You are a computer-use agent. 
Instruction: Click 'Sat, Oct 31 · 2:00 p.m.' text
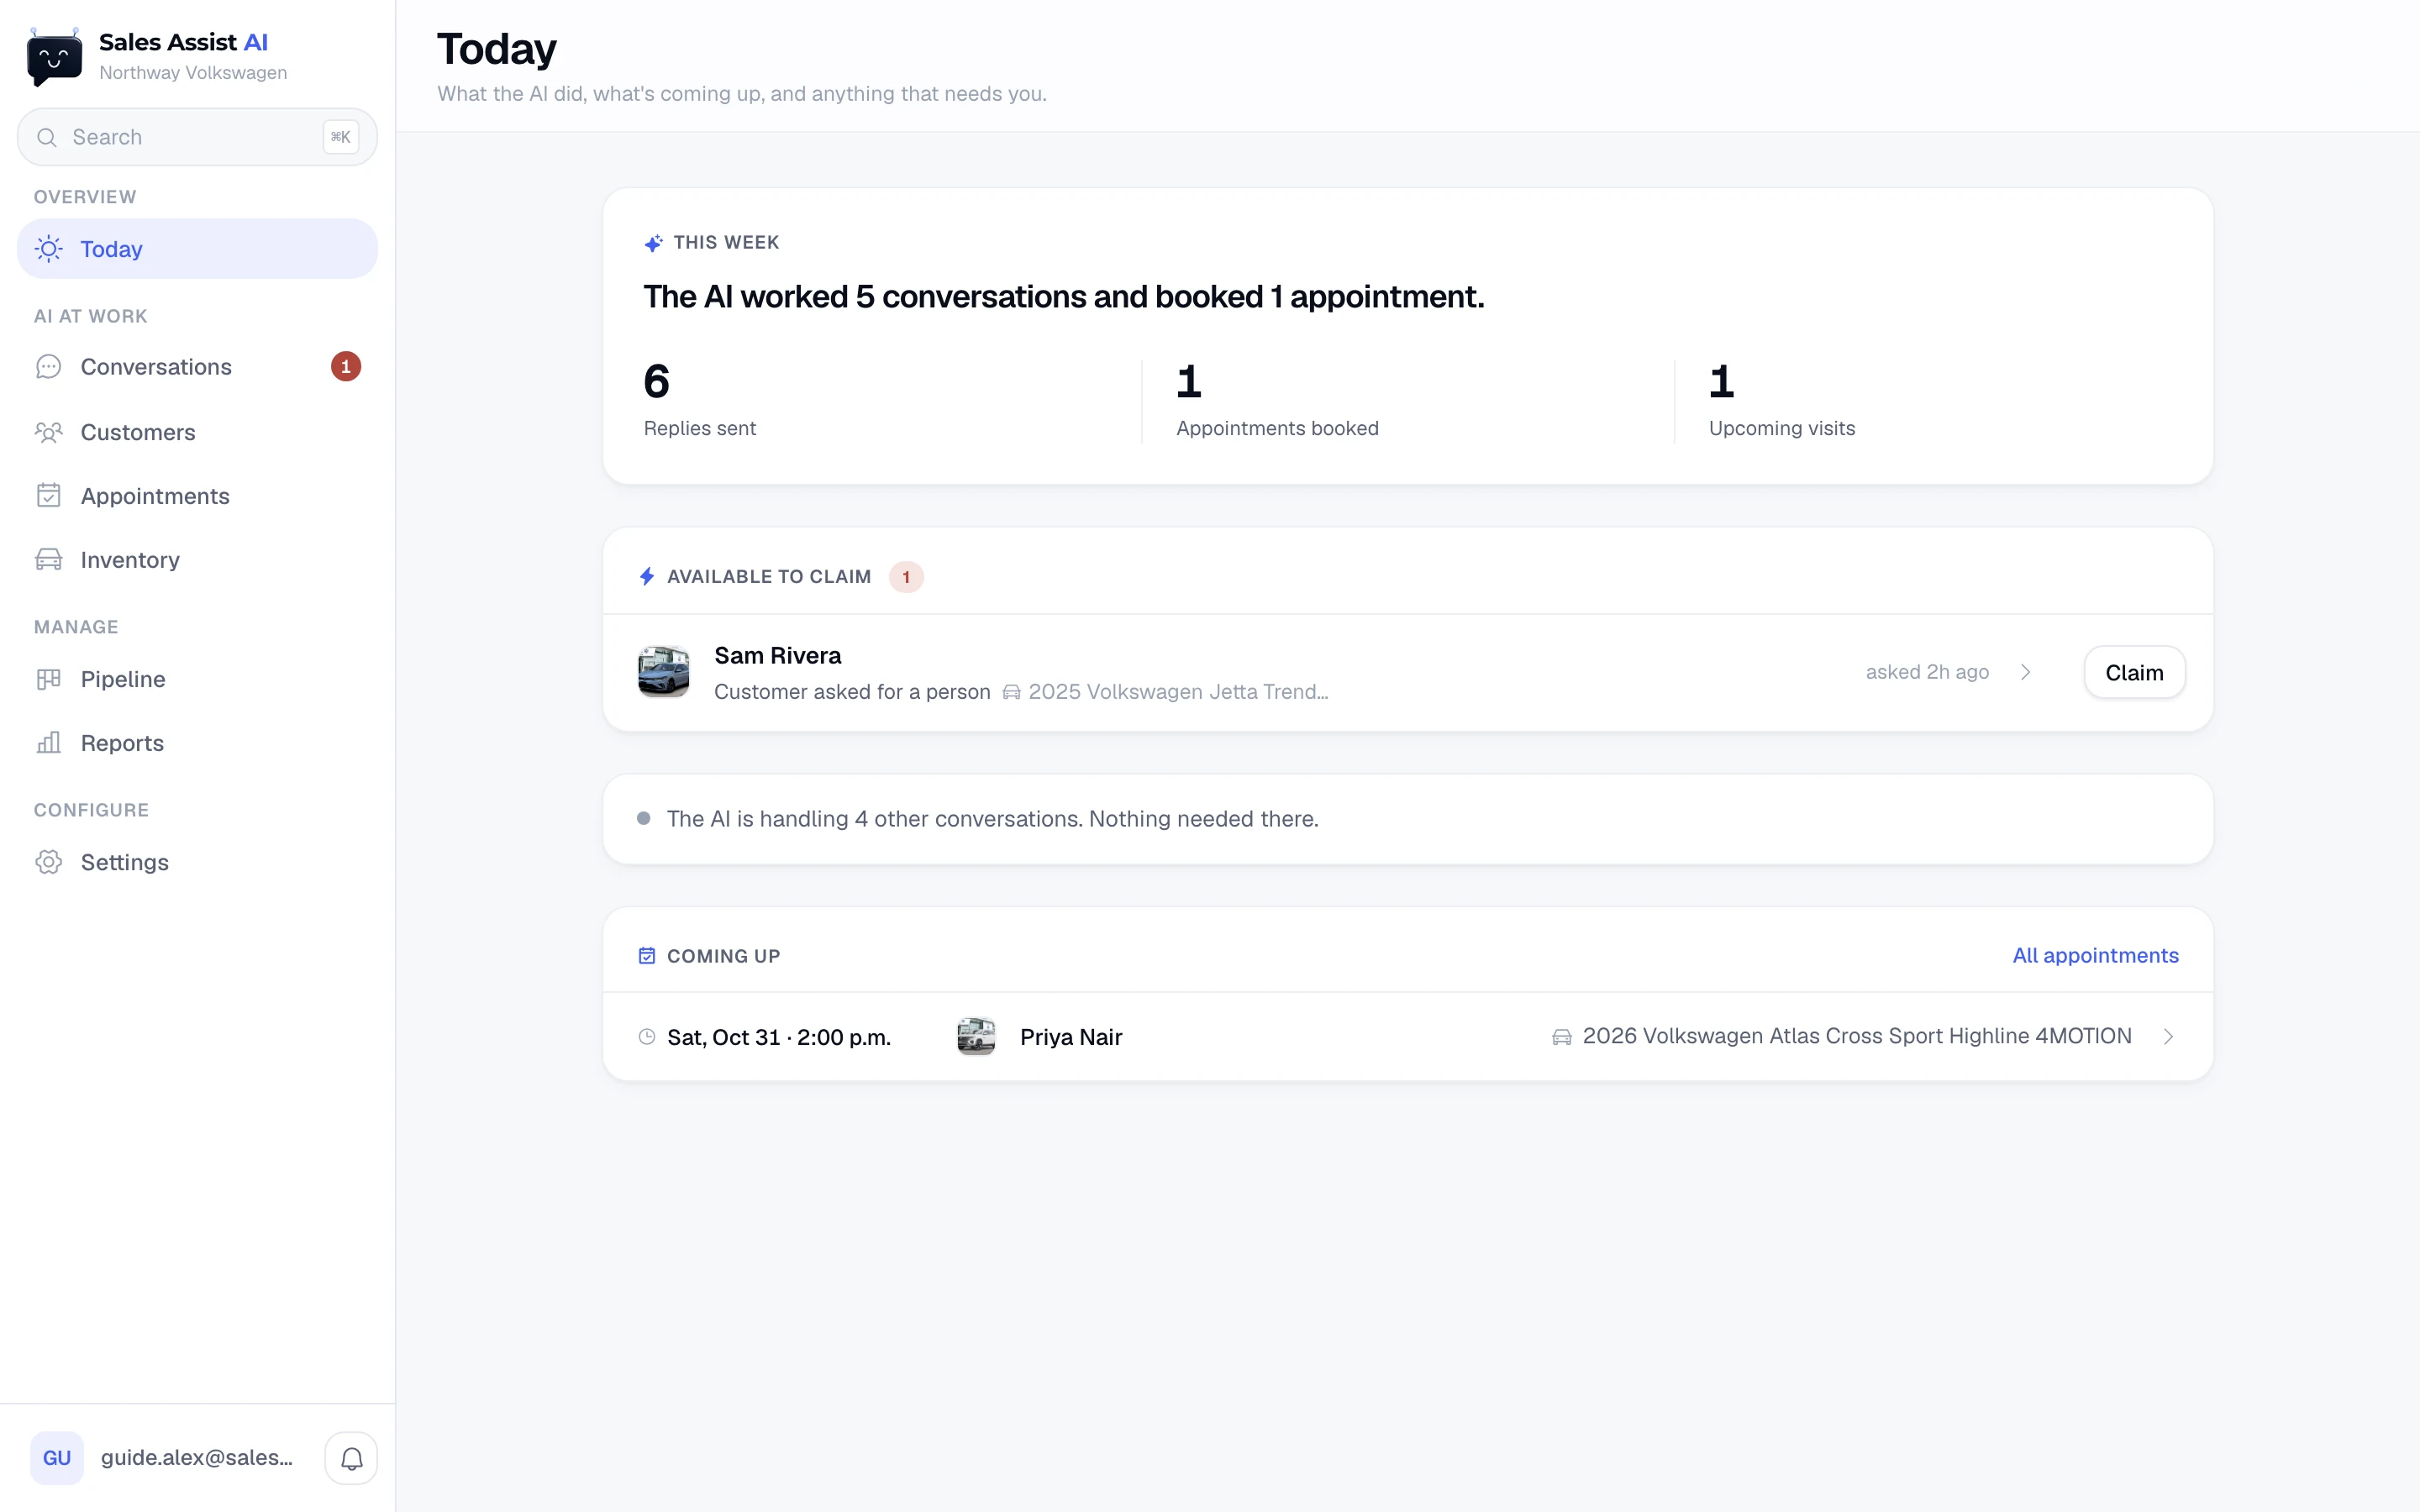click(x=779, y=1037)
